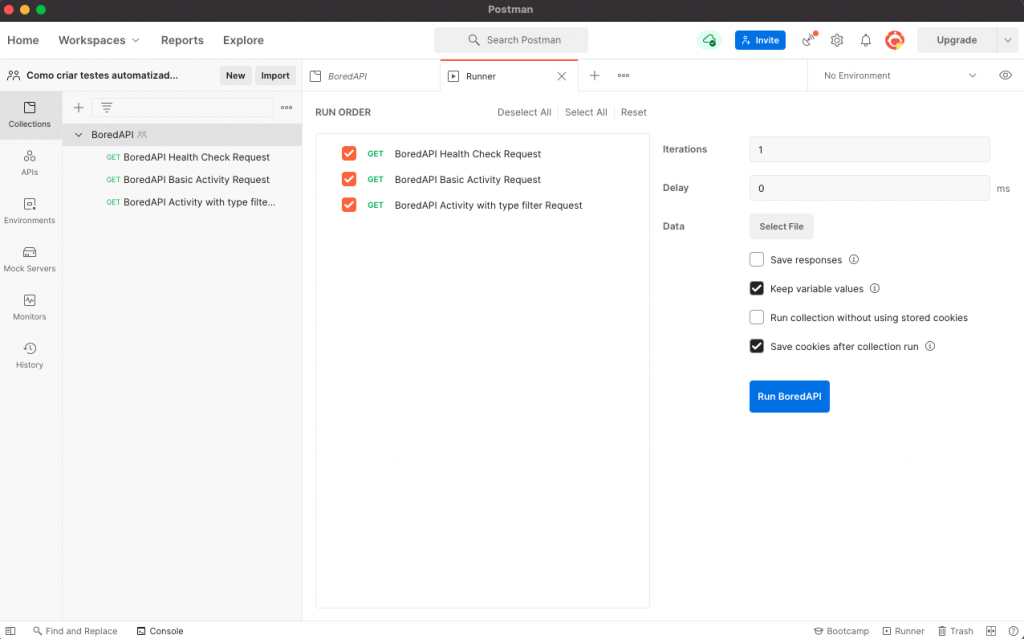Run the BoredAPI collection
The width and height of the screenshot is (1024, 639).
point(789,396)
